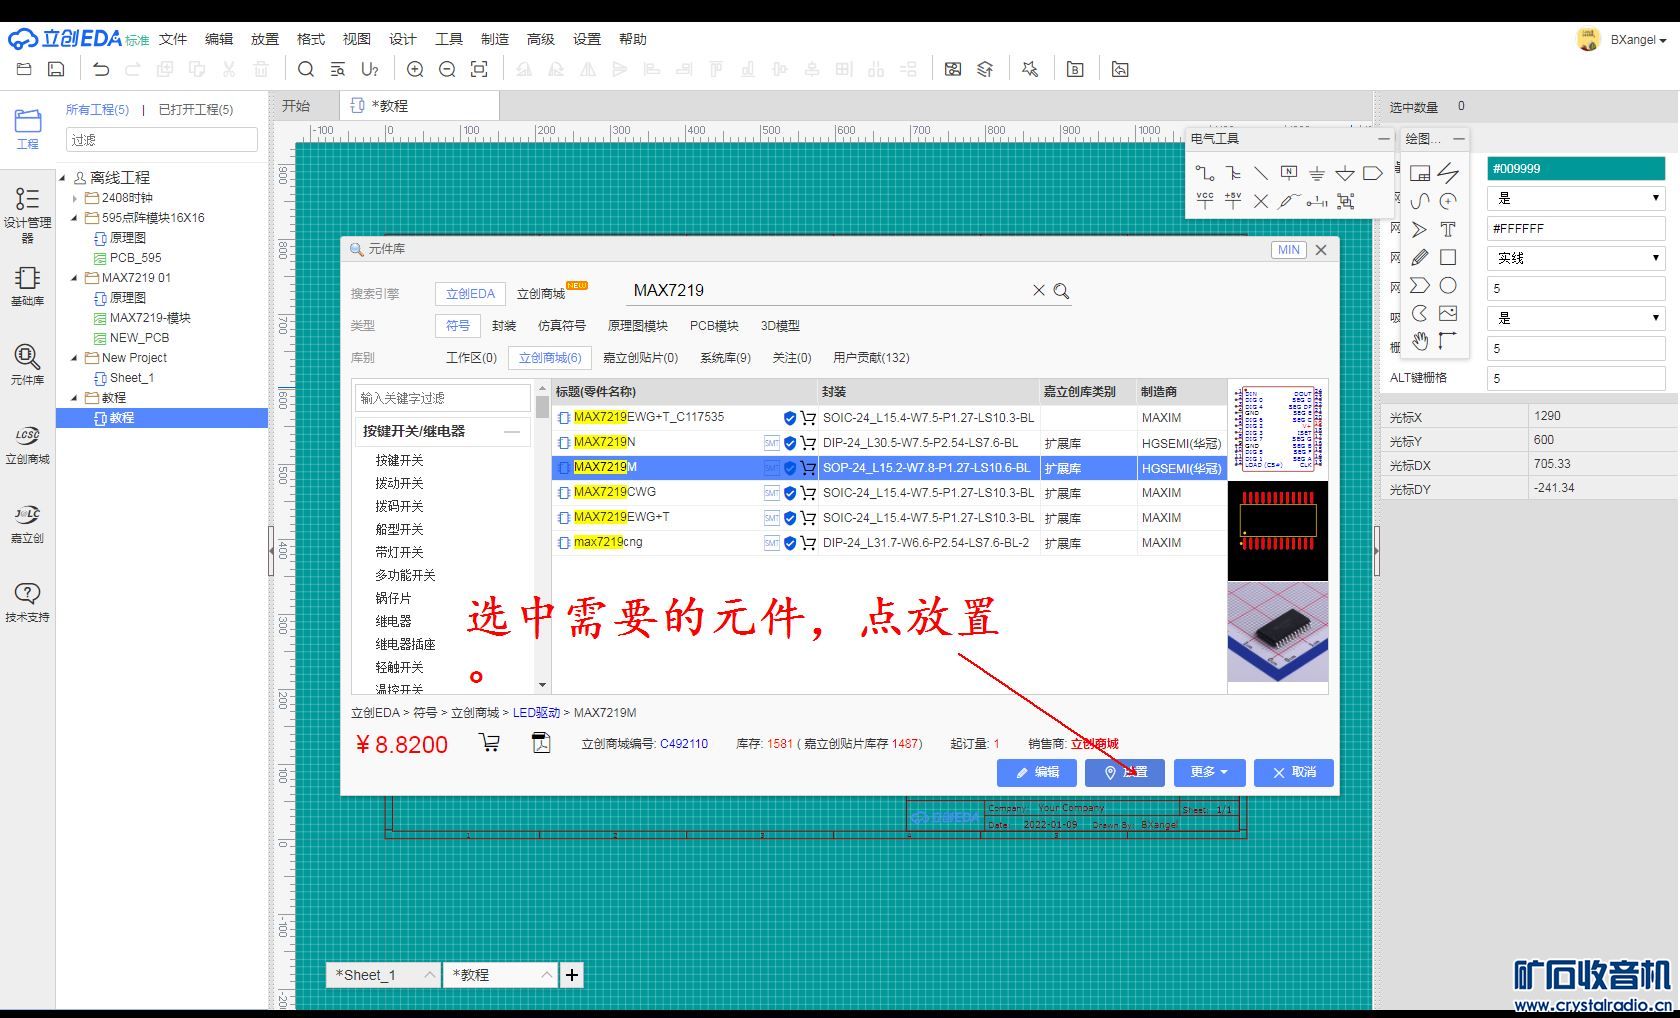Screen dimensions: 1680x1018
Task: Switch search engine to 立创商城
Action: tap(541, 294)
